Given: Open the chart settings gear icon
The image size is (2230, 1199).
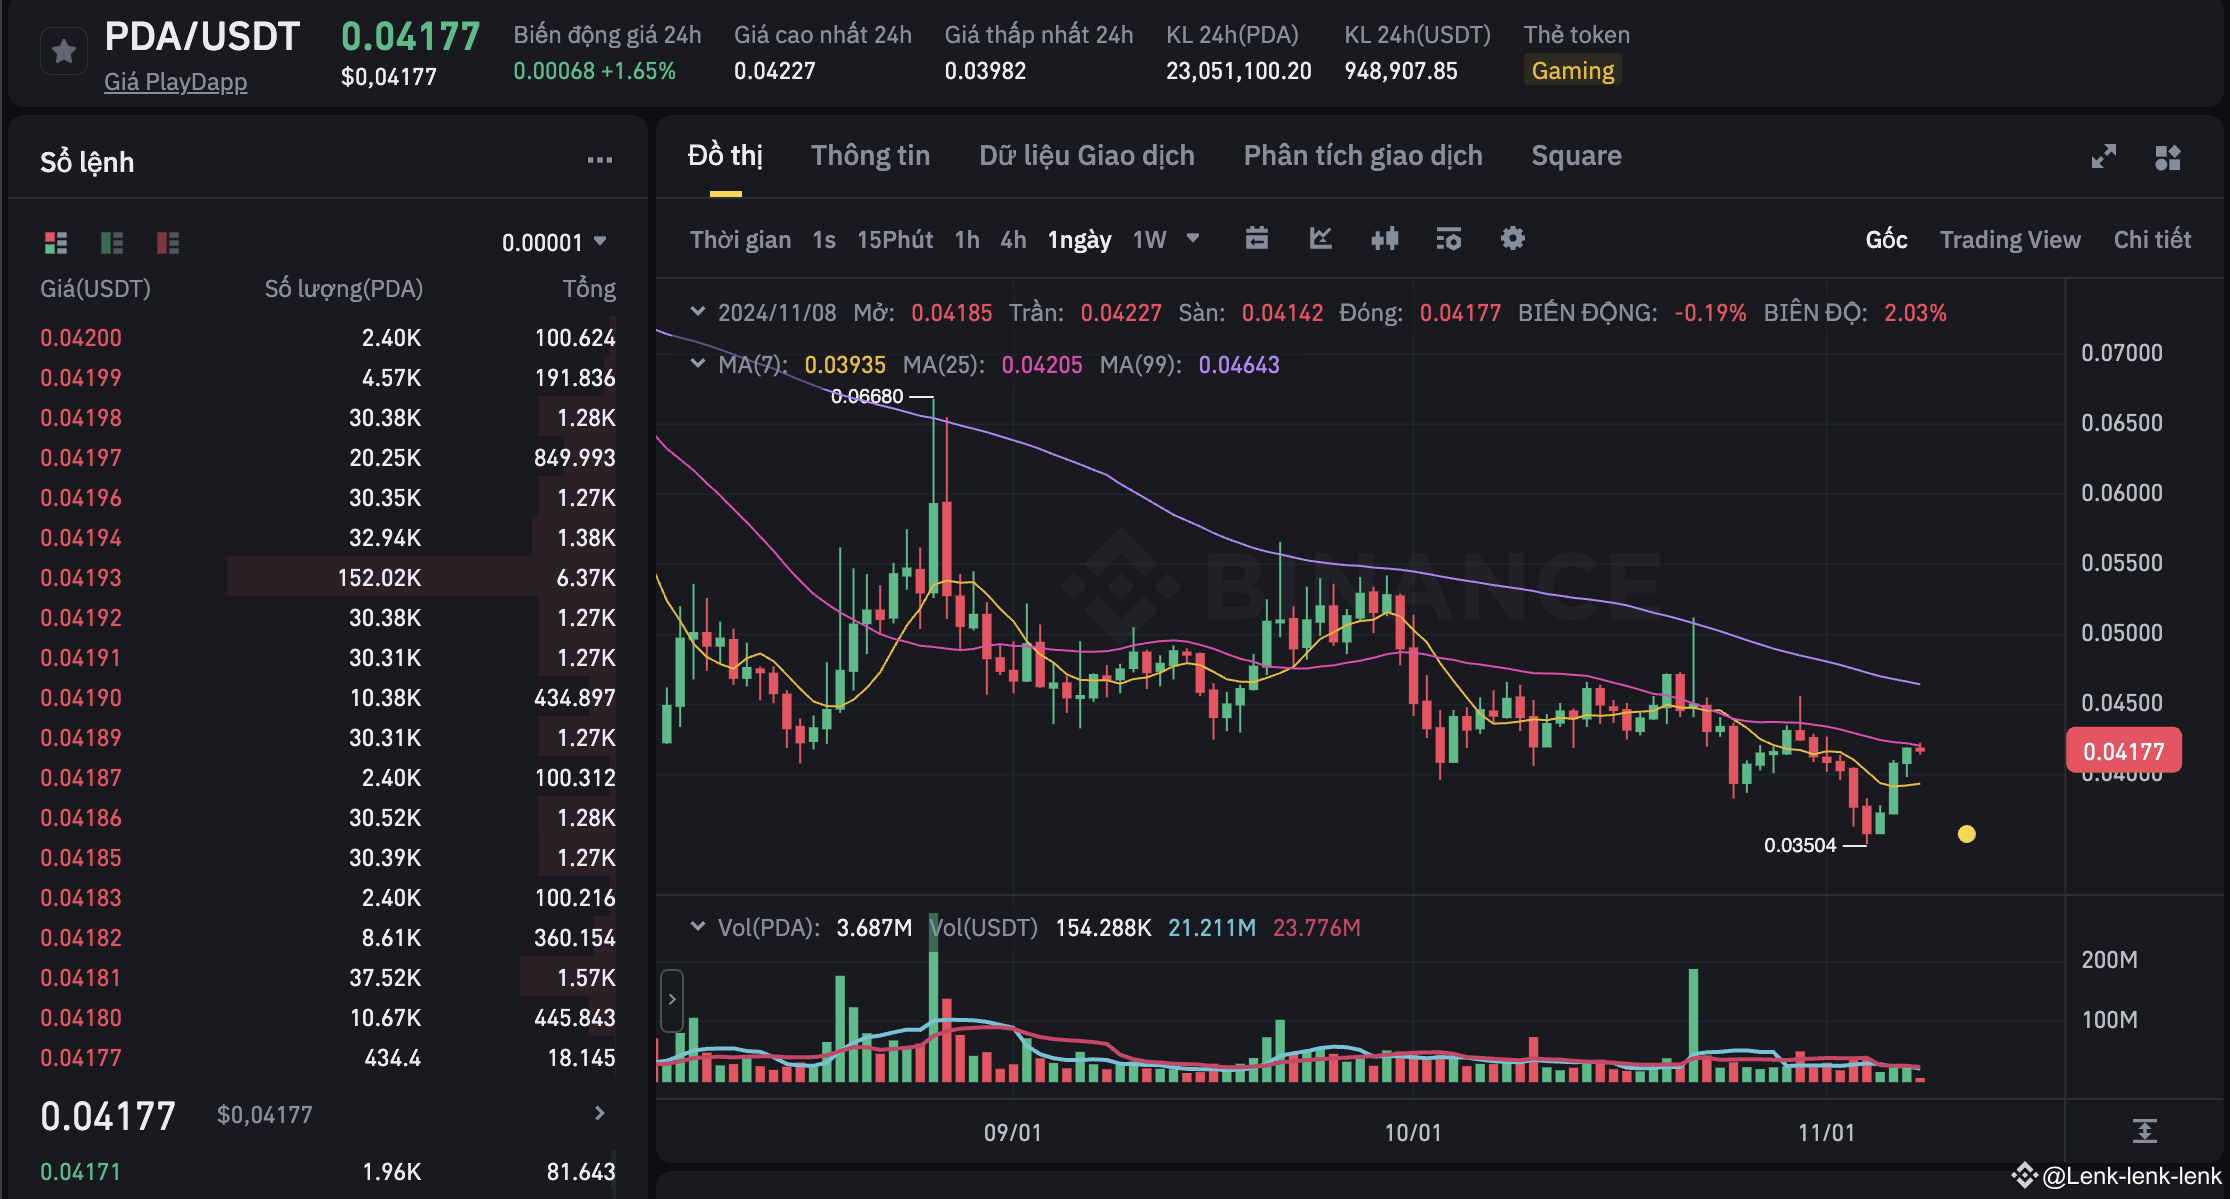Looking at the screenshot, I should coord(1512,239).
